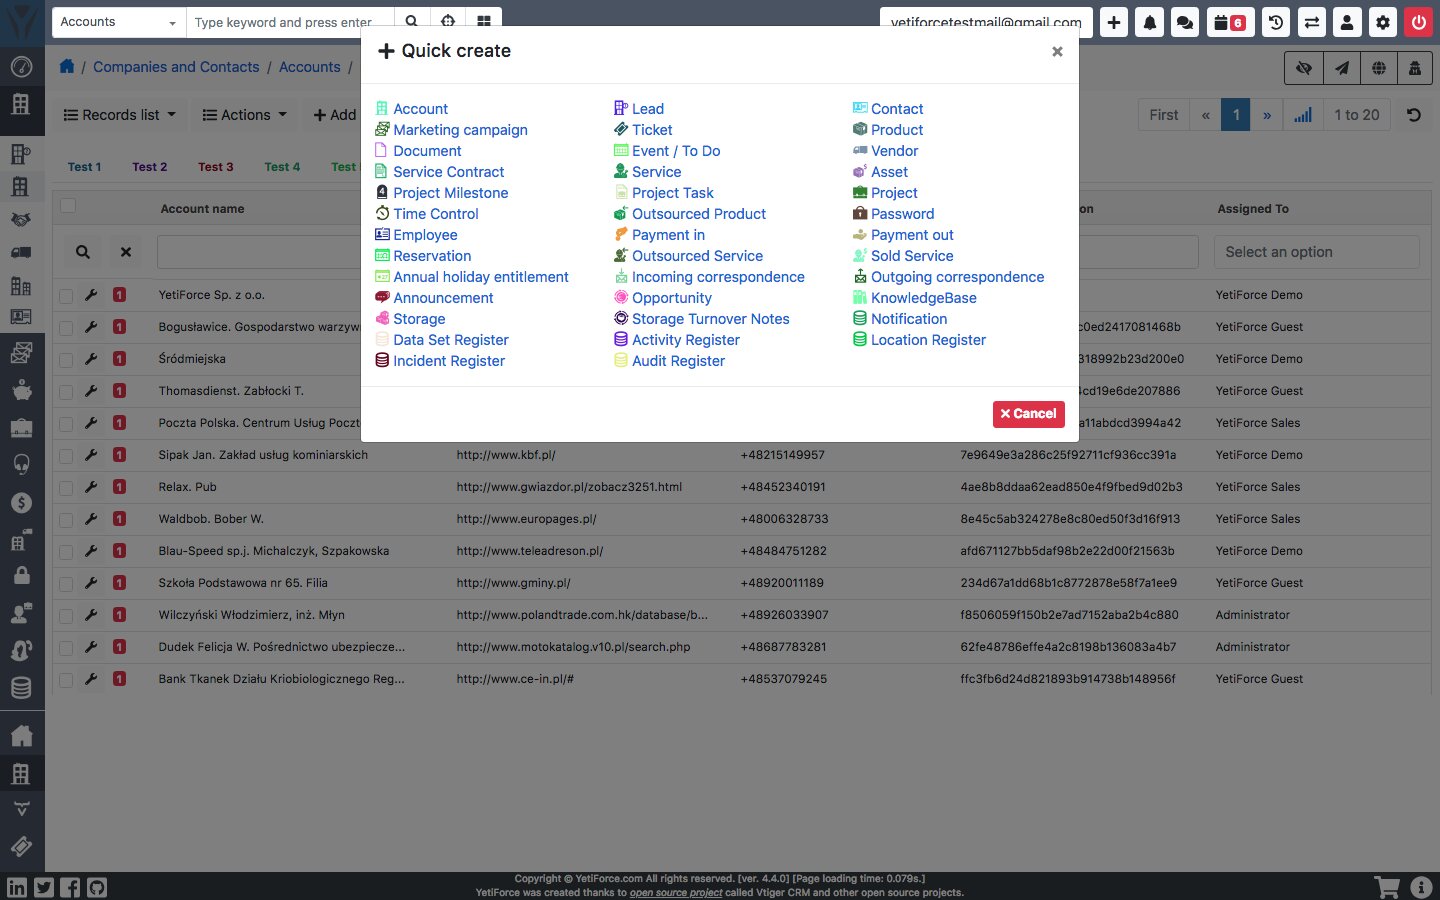The height and width of the screenshot is (900, 1440).
Task: Tick the checkbox for Relax. Pub row
Action: pyautogui.click(x=66, y=488)
